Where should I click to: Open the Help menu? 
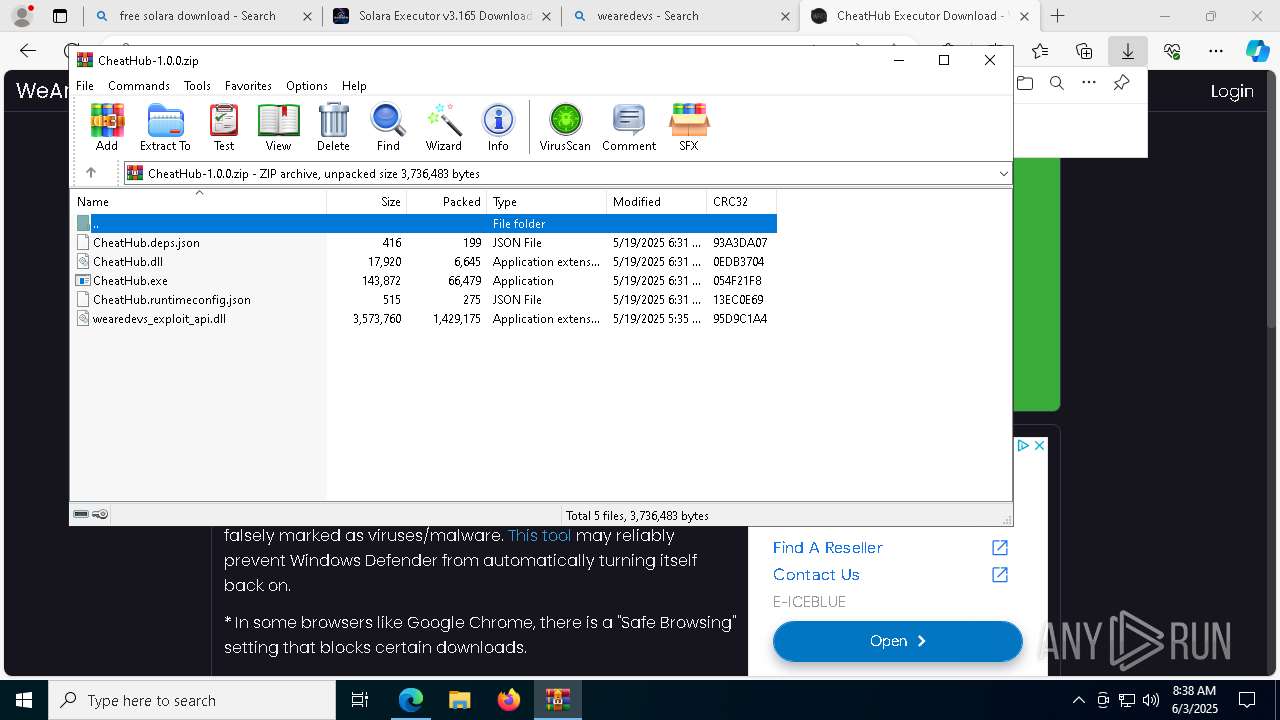[x=354, y=86]
